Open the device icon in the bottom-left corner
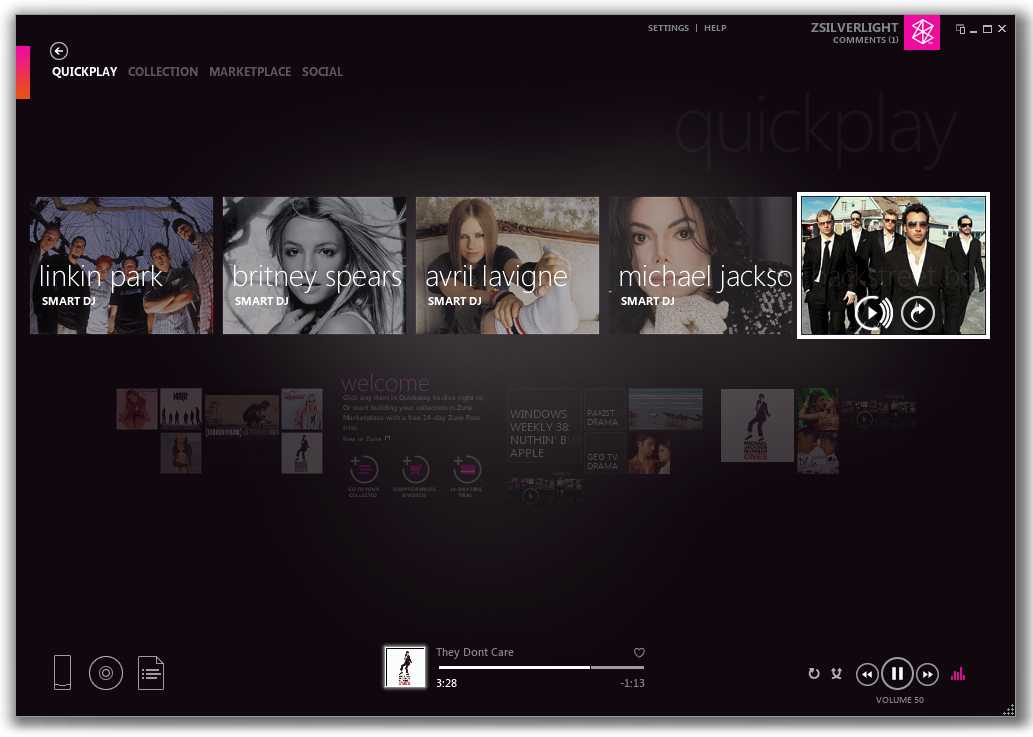This screenshot has height=737, width=1033. pyautogui.click(x=63, y=672)
